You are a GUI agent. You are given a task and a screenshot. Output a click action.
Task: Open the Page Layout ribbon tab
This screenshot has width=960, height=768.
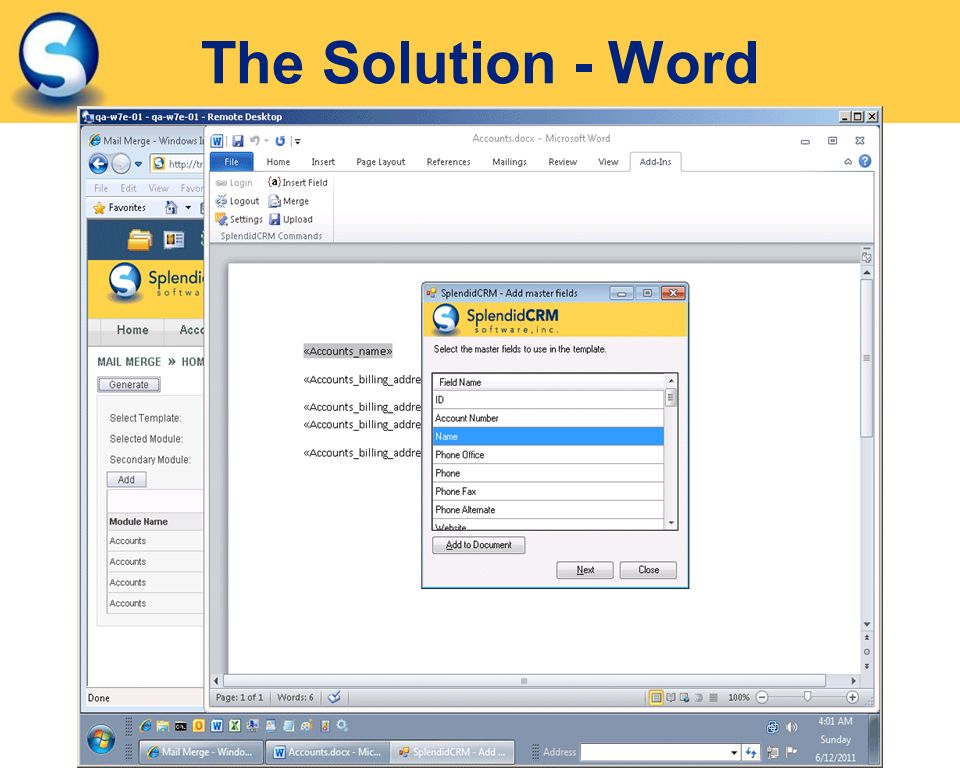click(381, 162)
